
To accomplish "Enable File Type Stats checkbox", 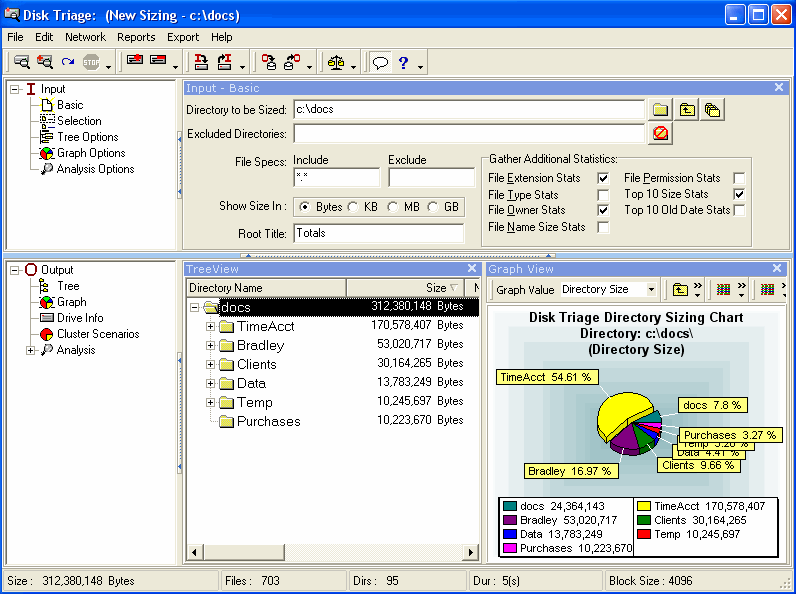I will click(603, 195).
